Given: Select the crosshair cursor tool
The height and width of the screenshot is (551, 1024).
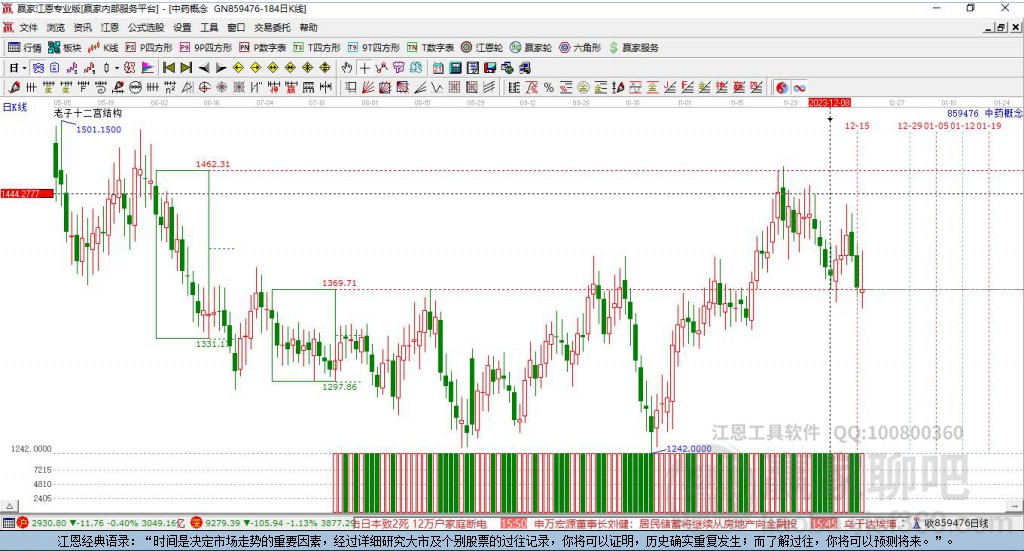Looking at the screenshot, I should click(365, 68).
